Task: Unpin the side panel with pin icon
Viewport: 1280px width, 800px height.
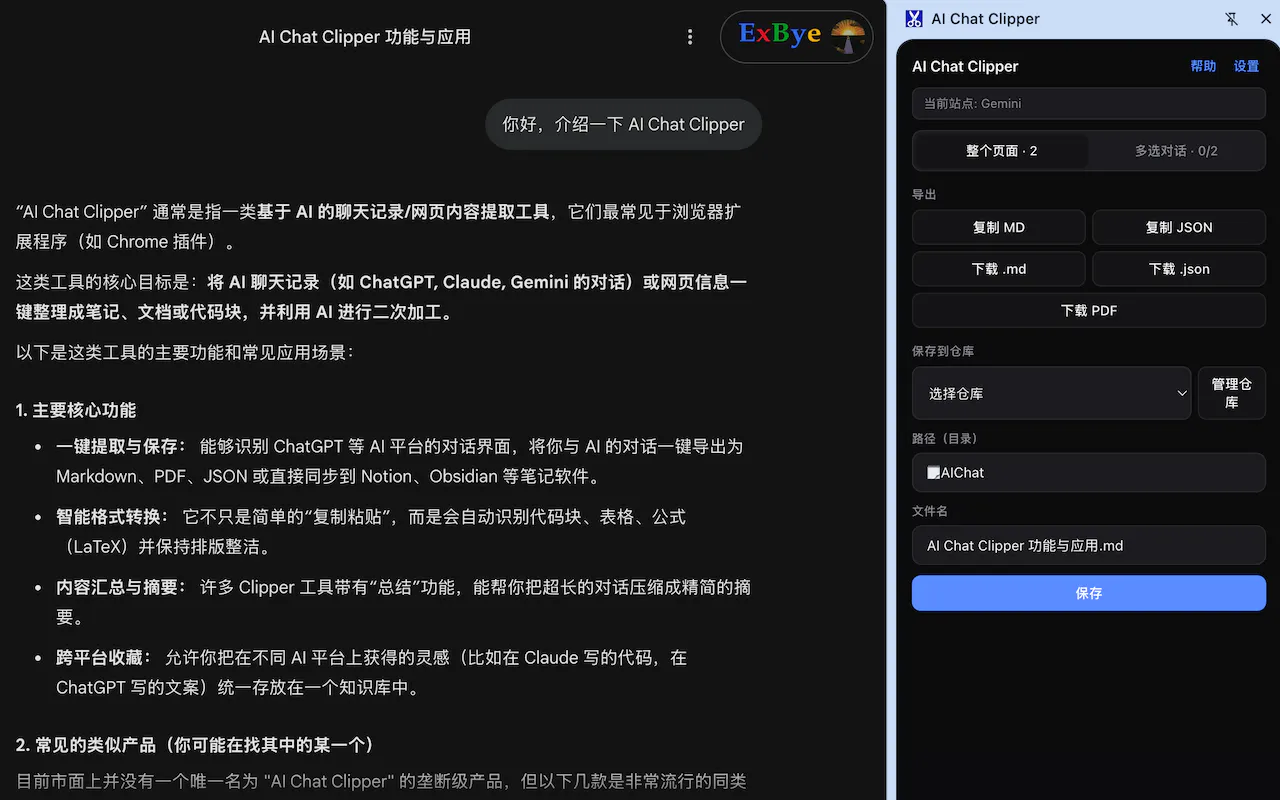Action: click(x=1232, y=19)
